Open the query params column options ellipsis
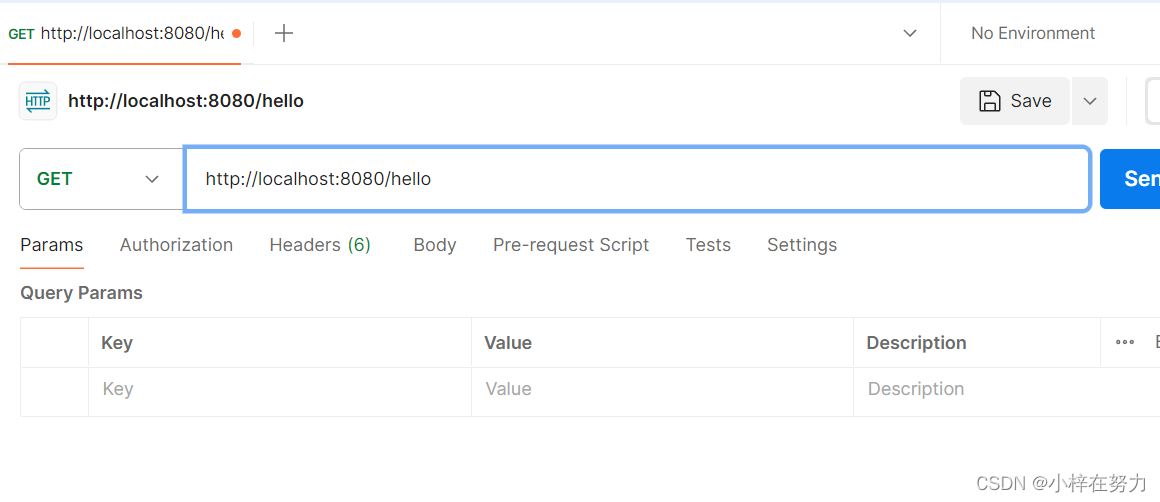Viewport: 1160px width, 502px height. [x=1125, y=342]
